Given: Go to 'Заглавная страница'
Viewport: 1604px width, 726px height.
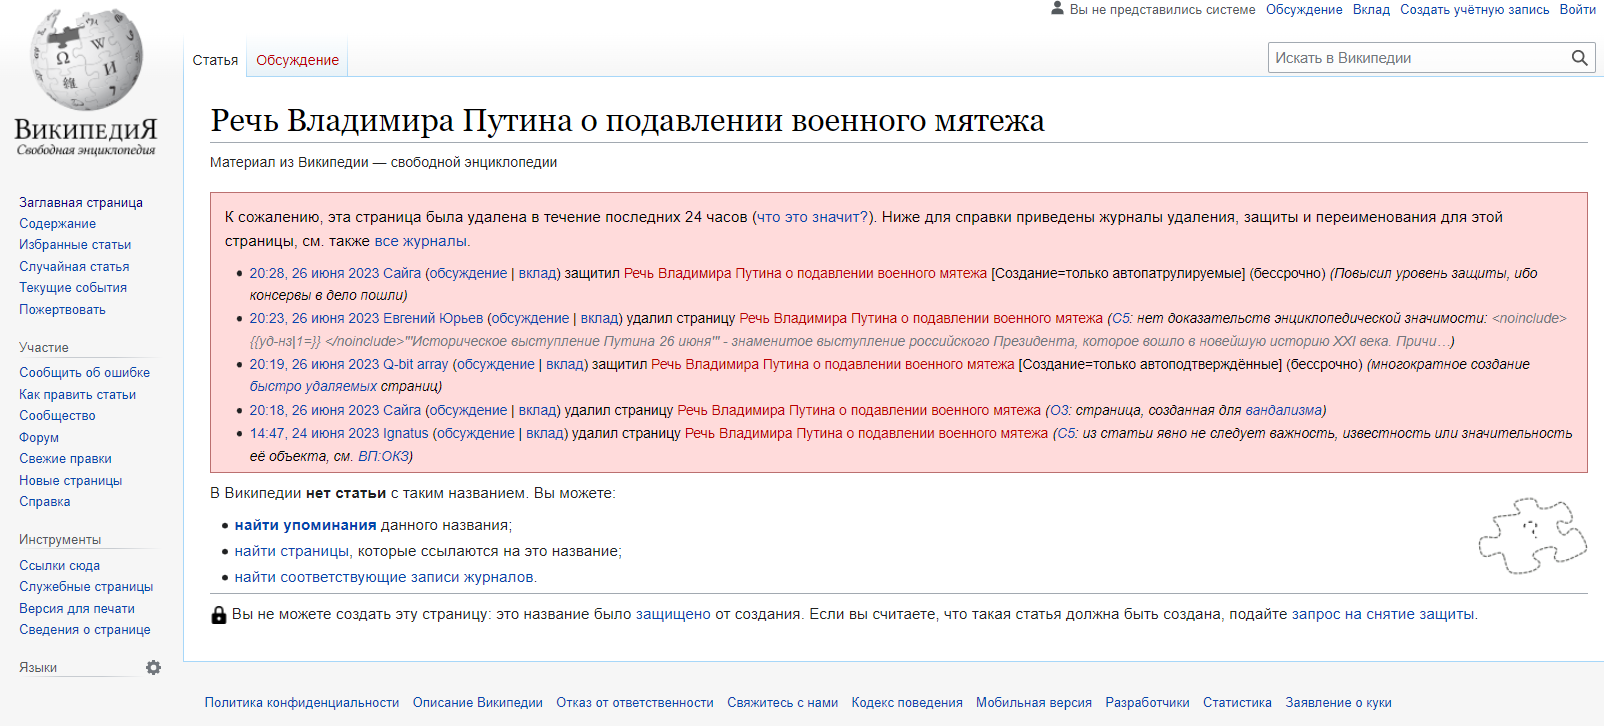Looking at the screenshot, I should 81,202.
